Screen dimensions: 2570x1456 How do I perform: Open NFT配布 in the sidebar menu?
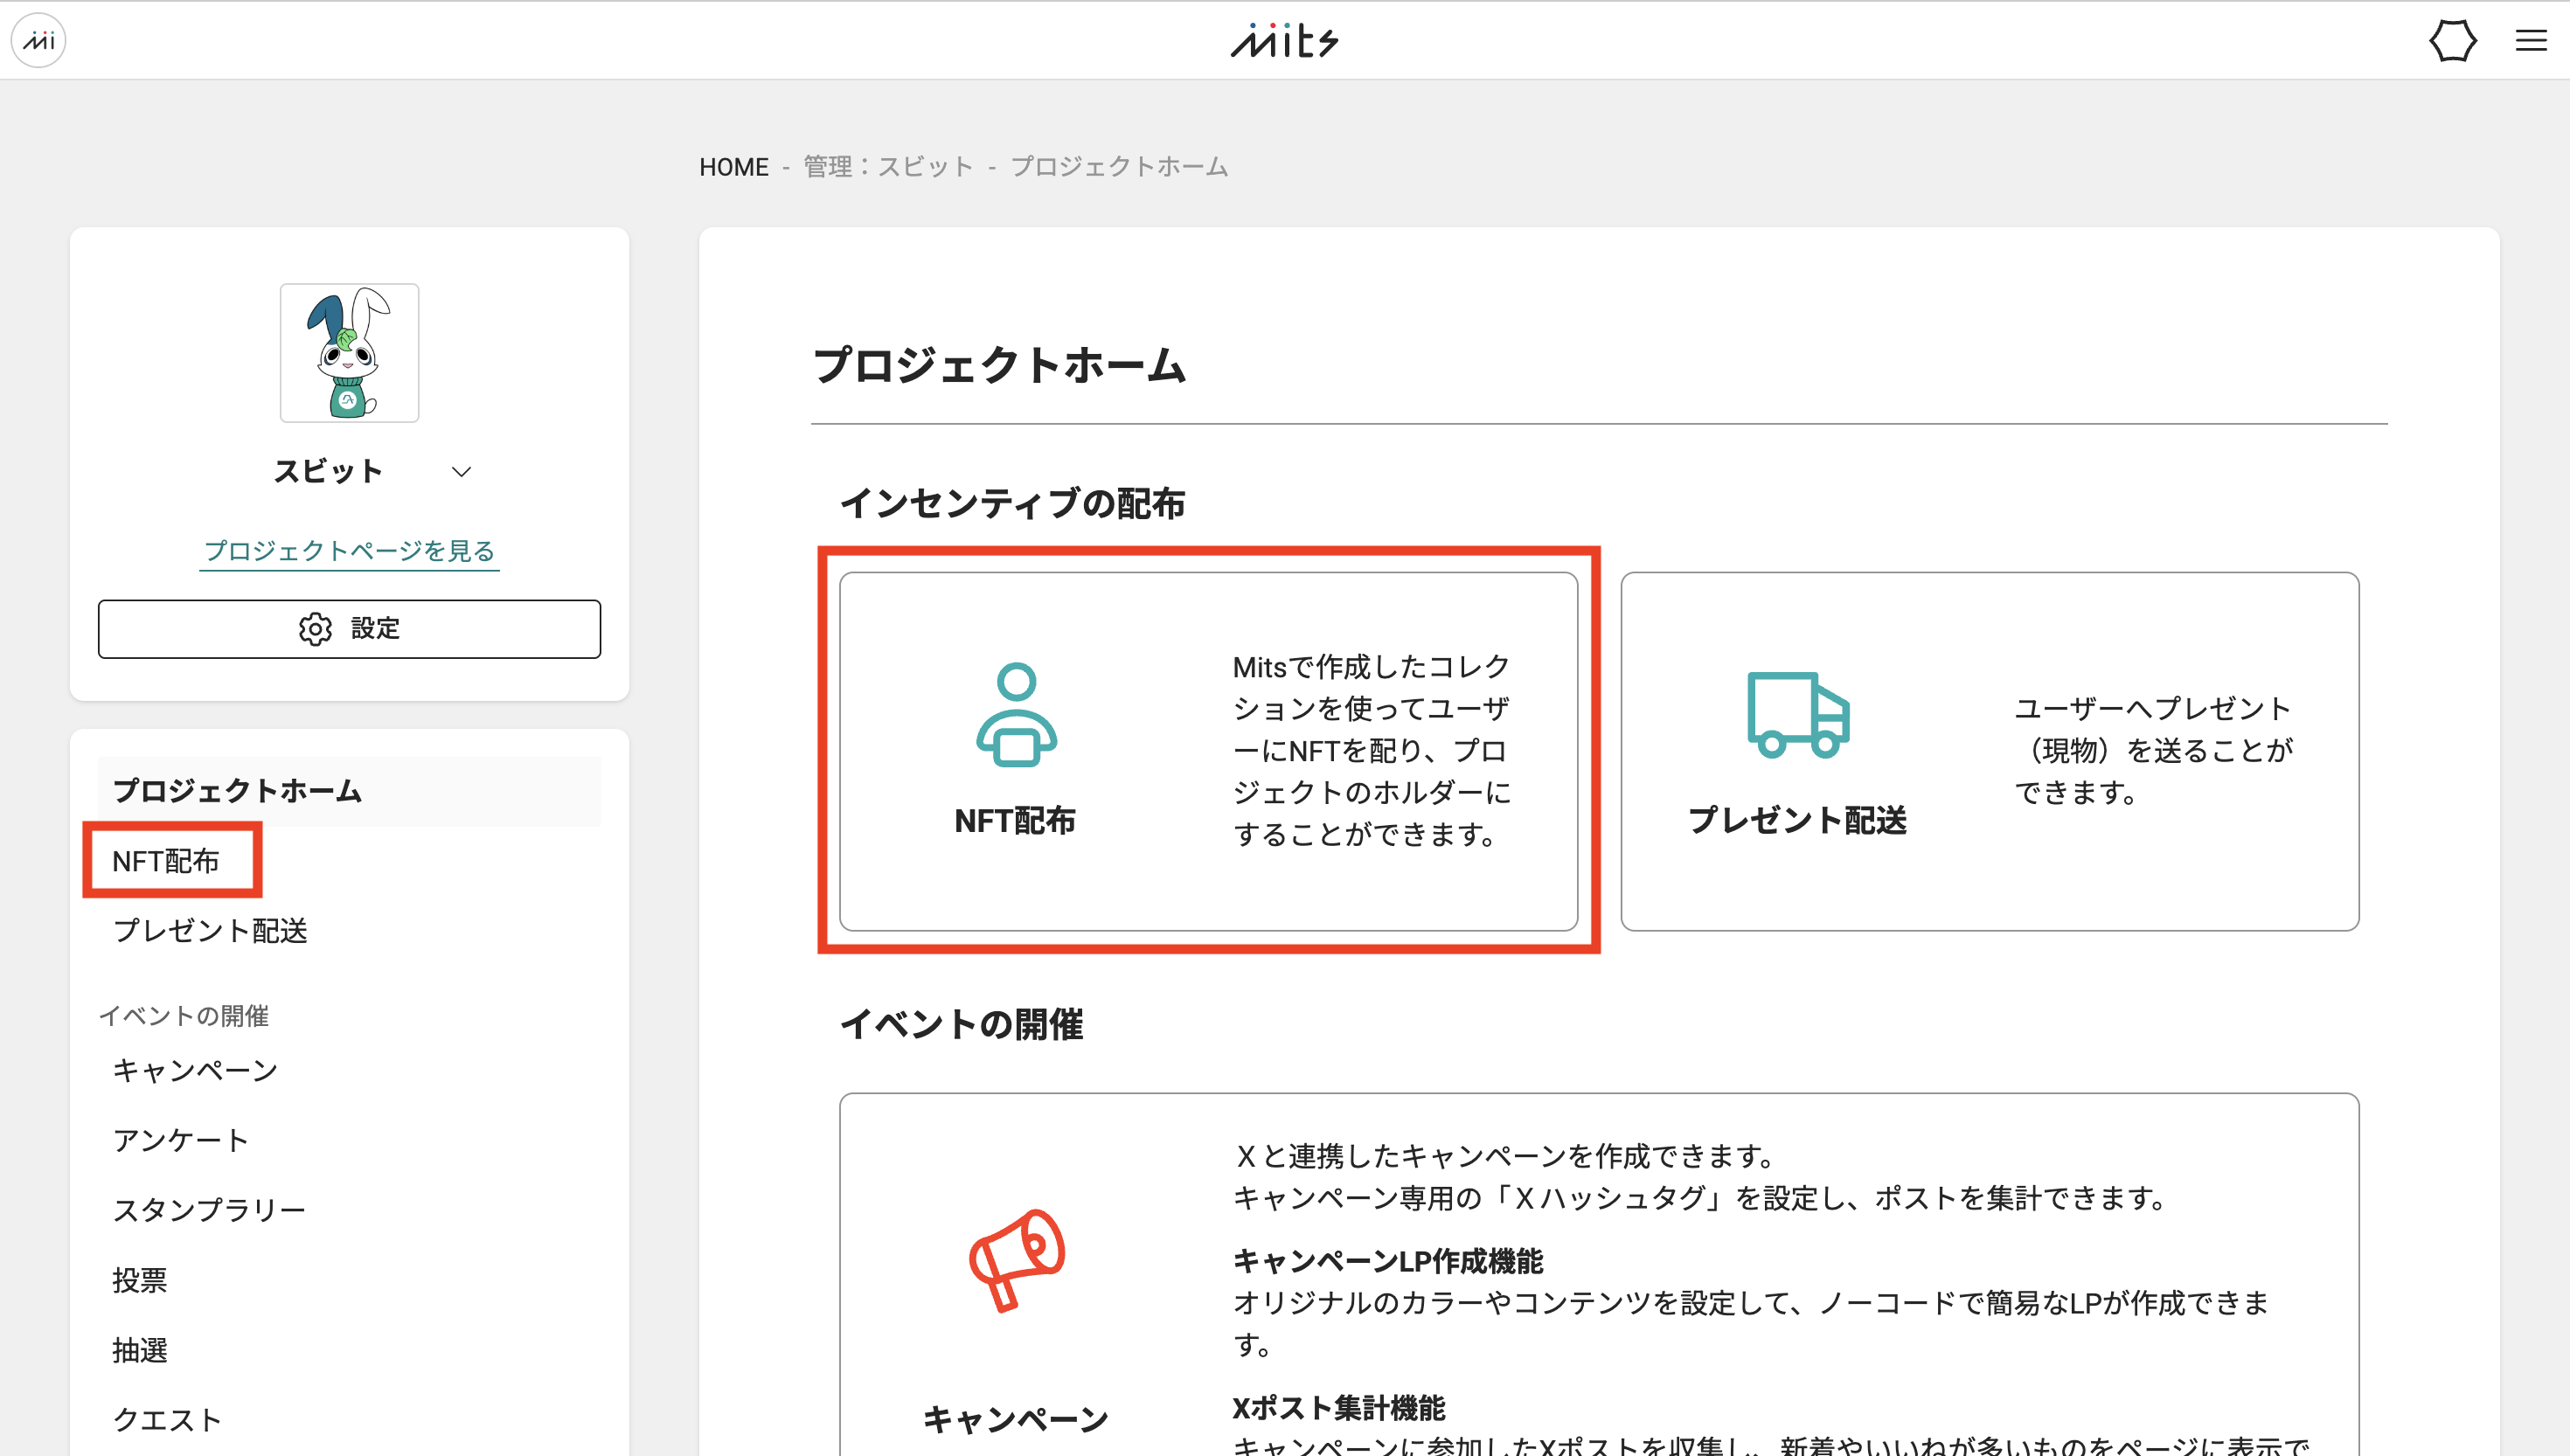coord(166,860)
